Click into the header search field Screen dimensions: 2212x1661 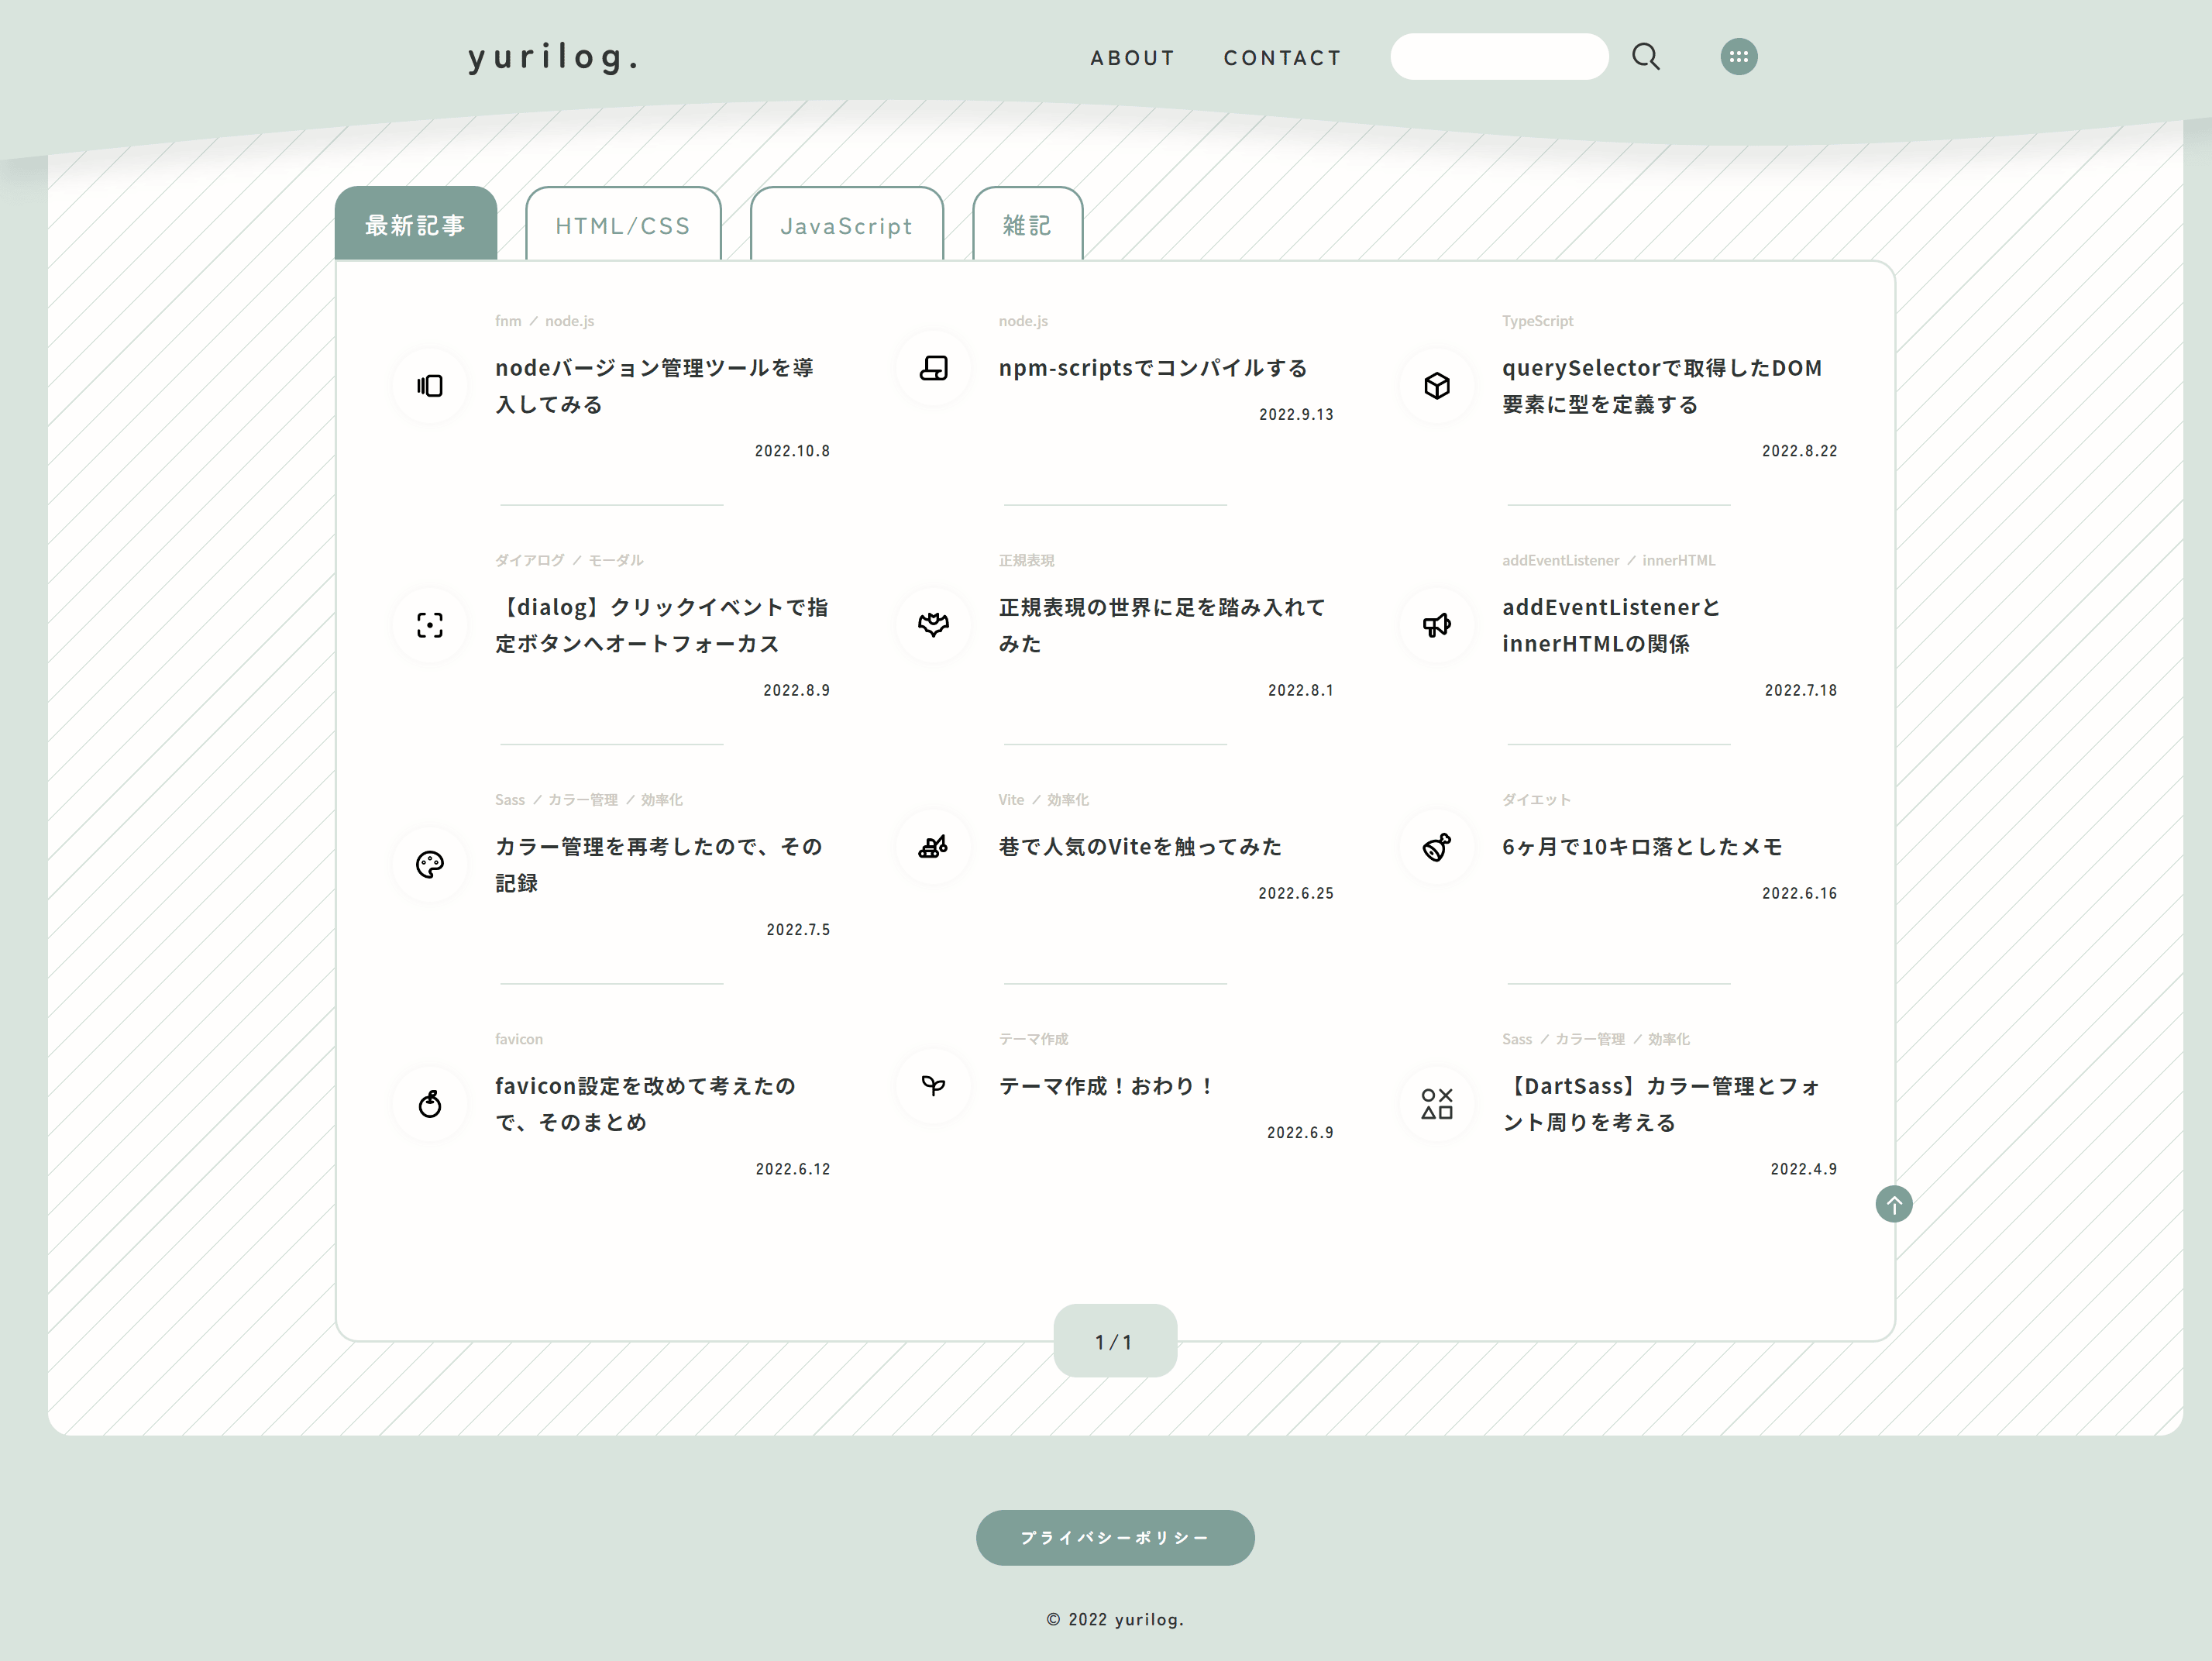(1498, 57)
